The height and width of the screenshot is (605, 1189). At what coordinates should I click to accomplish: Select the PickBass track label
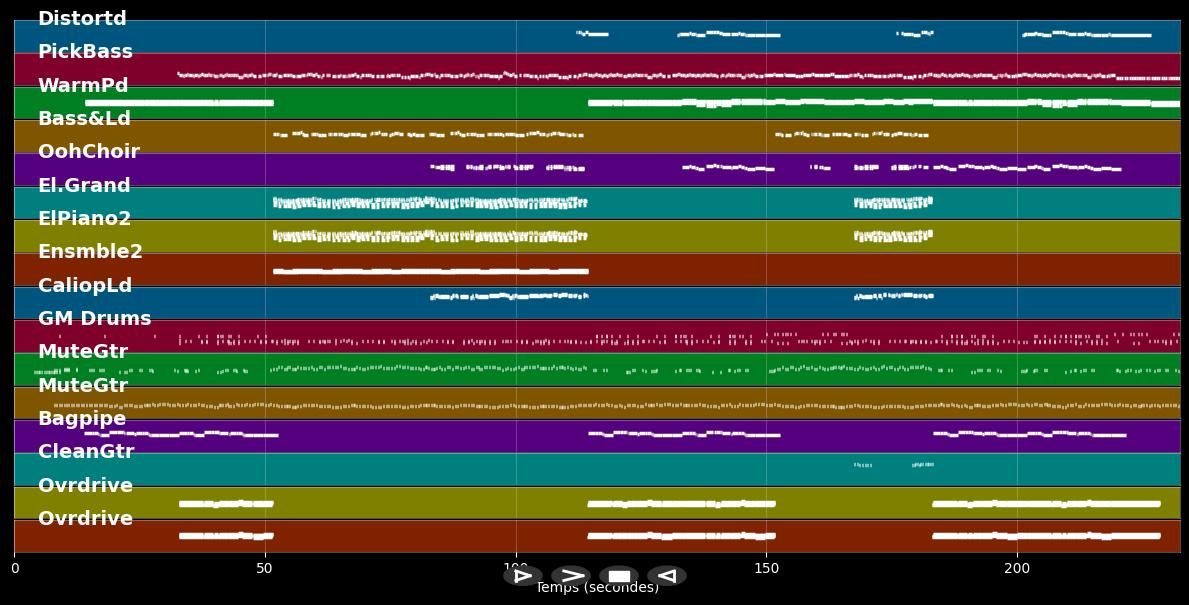point(85,52)
